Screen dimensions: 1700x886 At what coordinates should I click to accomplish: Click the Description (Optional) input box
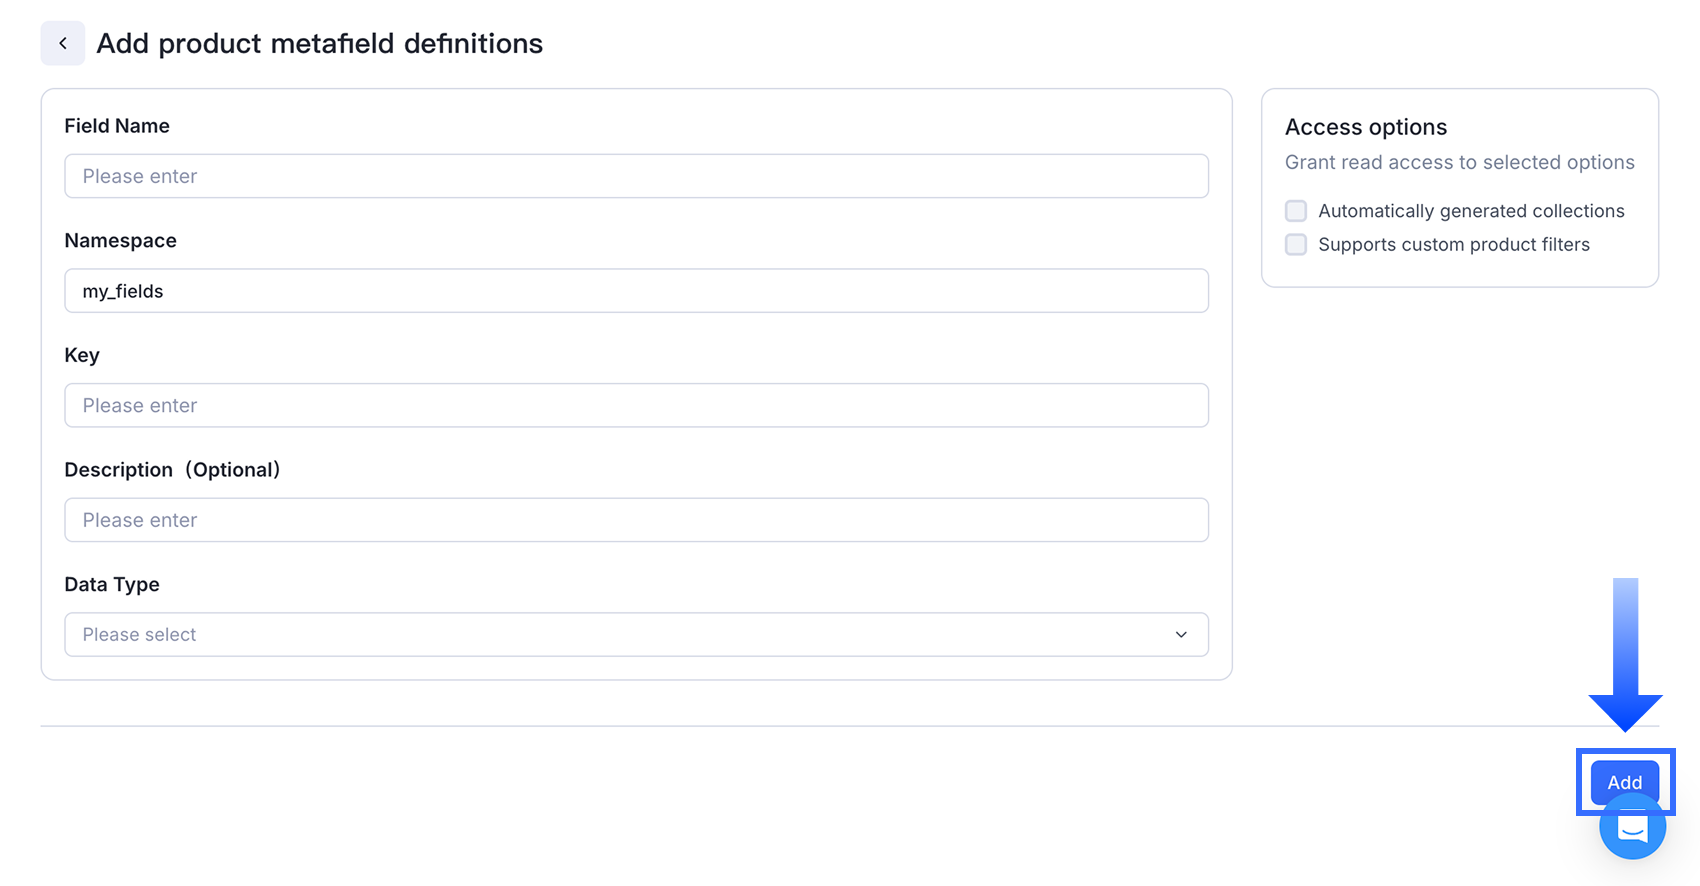637,520
